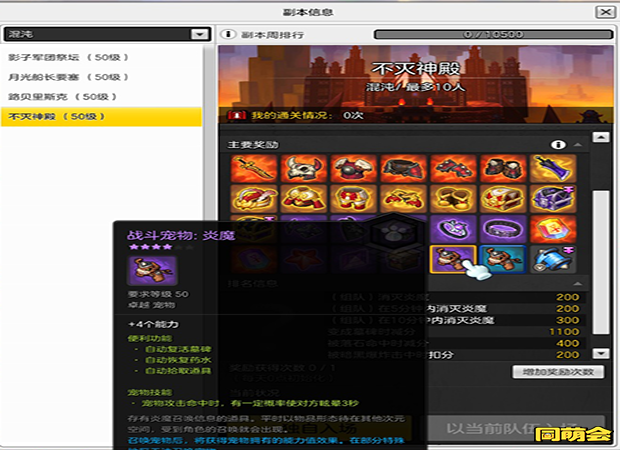
Task: Click the 在10分钟内消灭炎魔 300 score row
Action: (456, 320)
